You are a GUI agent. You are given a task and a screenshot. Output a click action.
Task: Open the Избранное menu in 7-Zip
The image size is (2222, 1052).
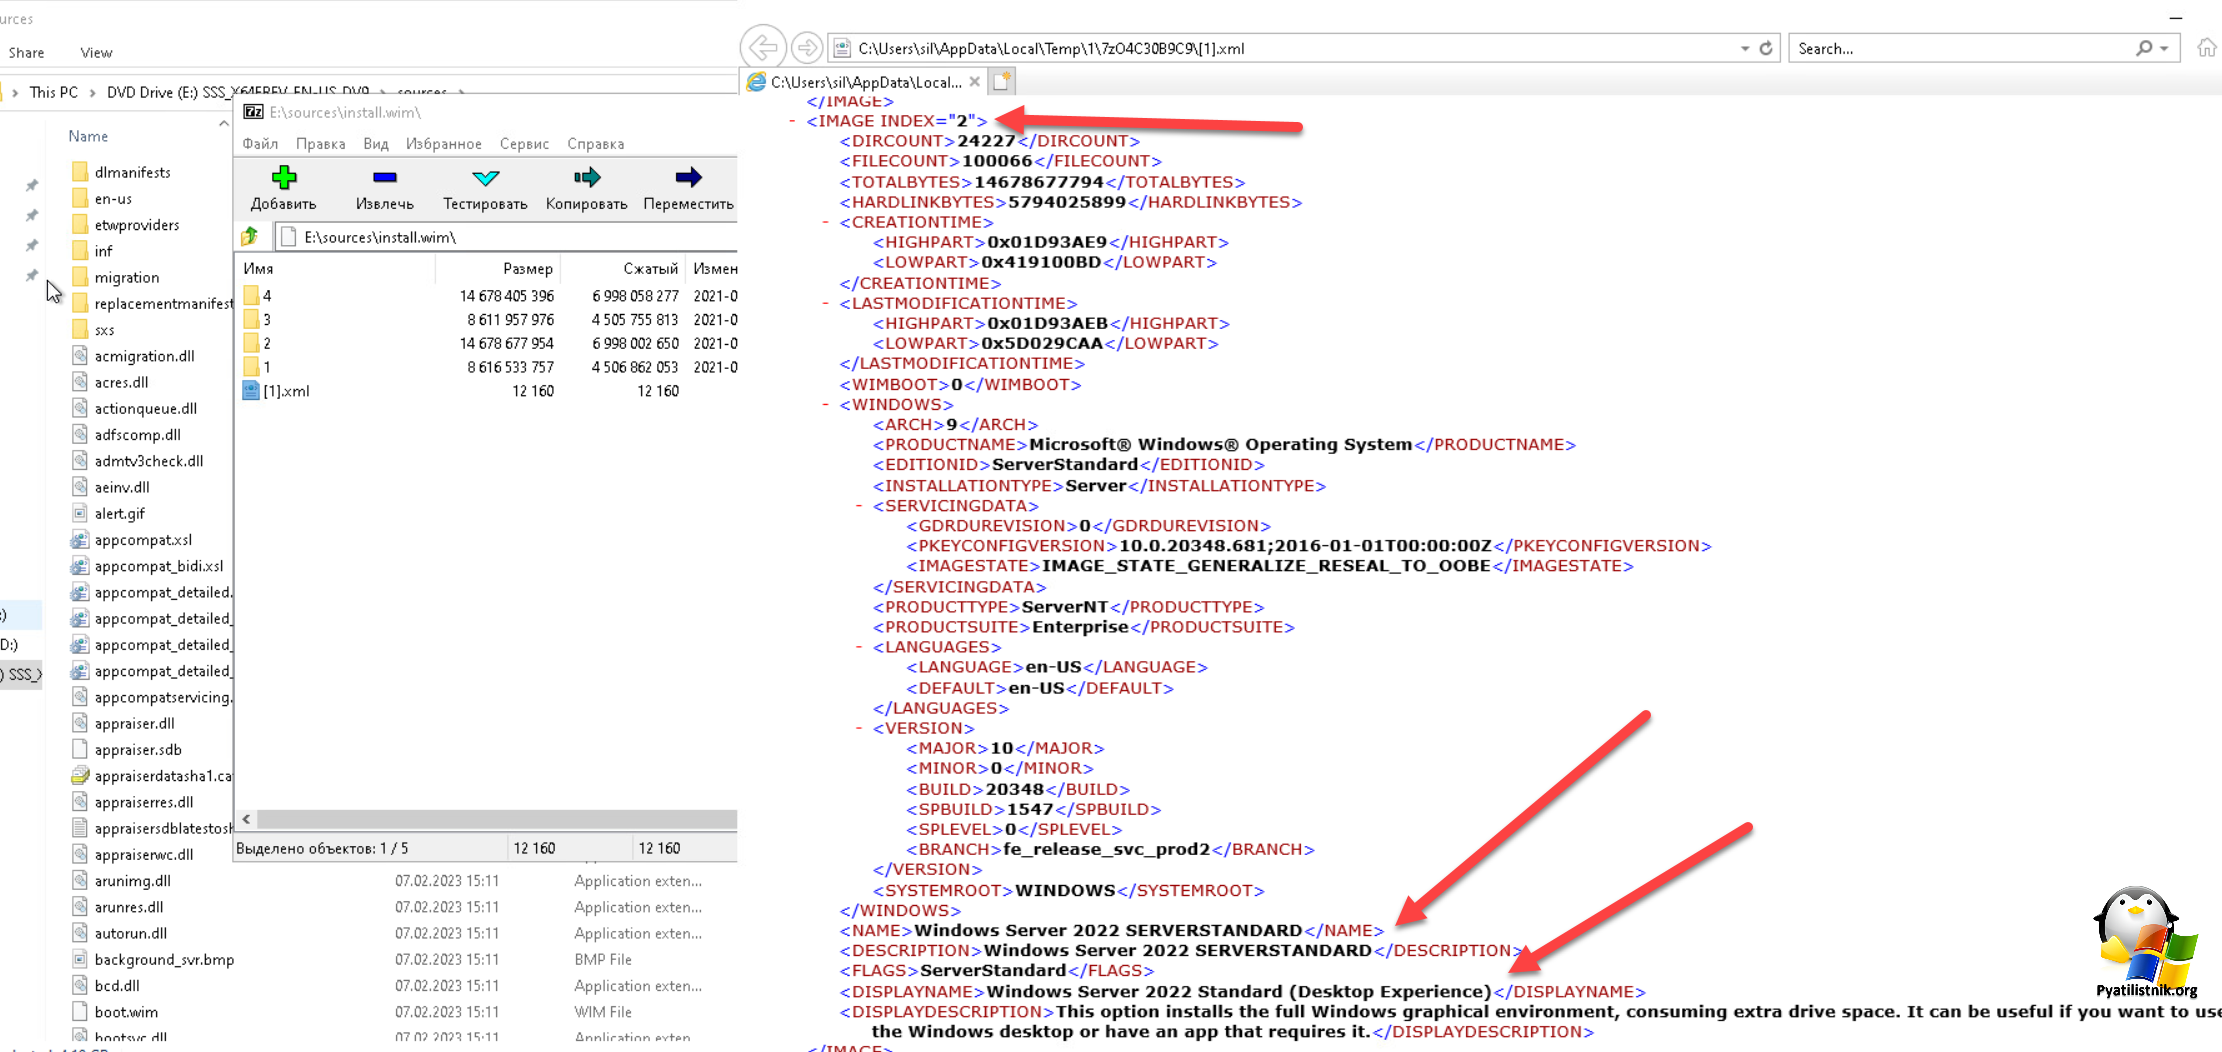[443, 143]
